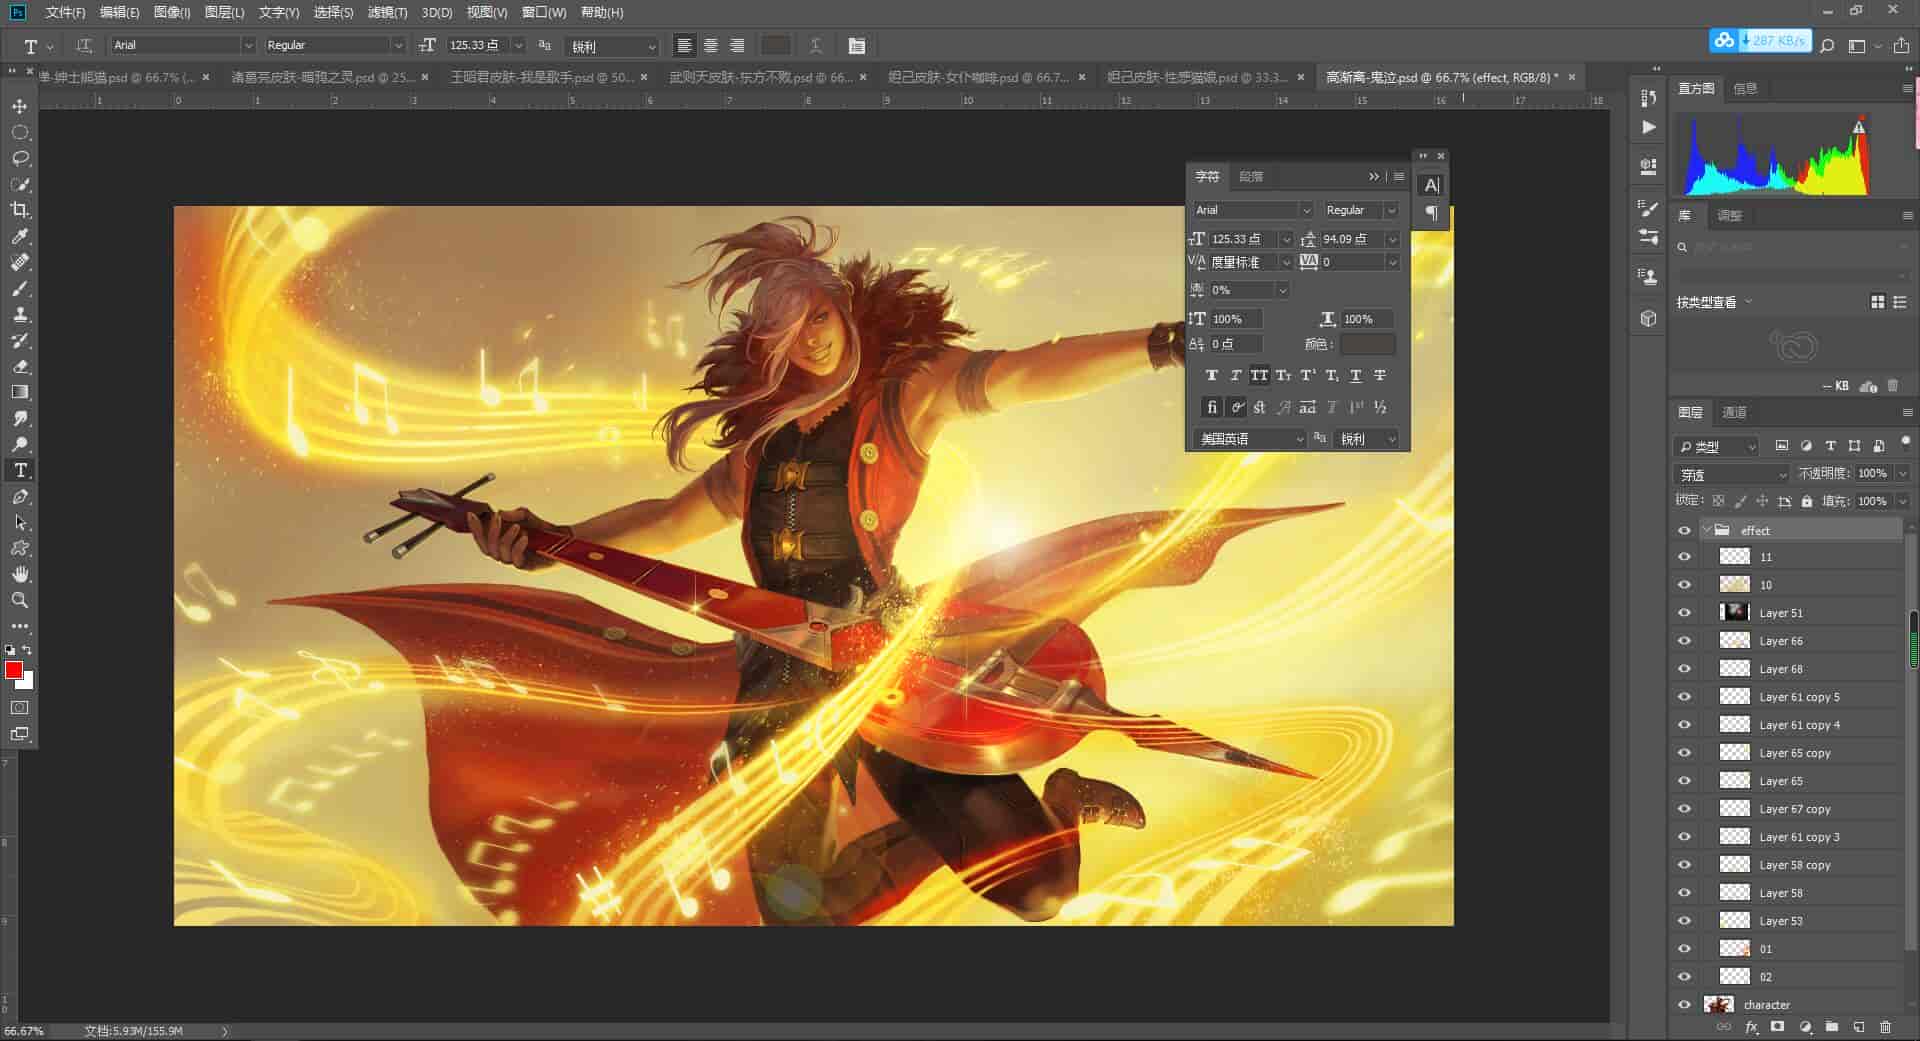Select the Move tool
Viewport: 1920px width, 1041px height.
[x=20, y=106]
